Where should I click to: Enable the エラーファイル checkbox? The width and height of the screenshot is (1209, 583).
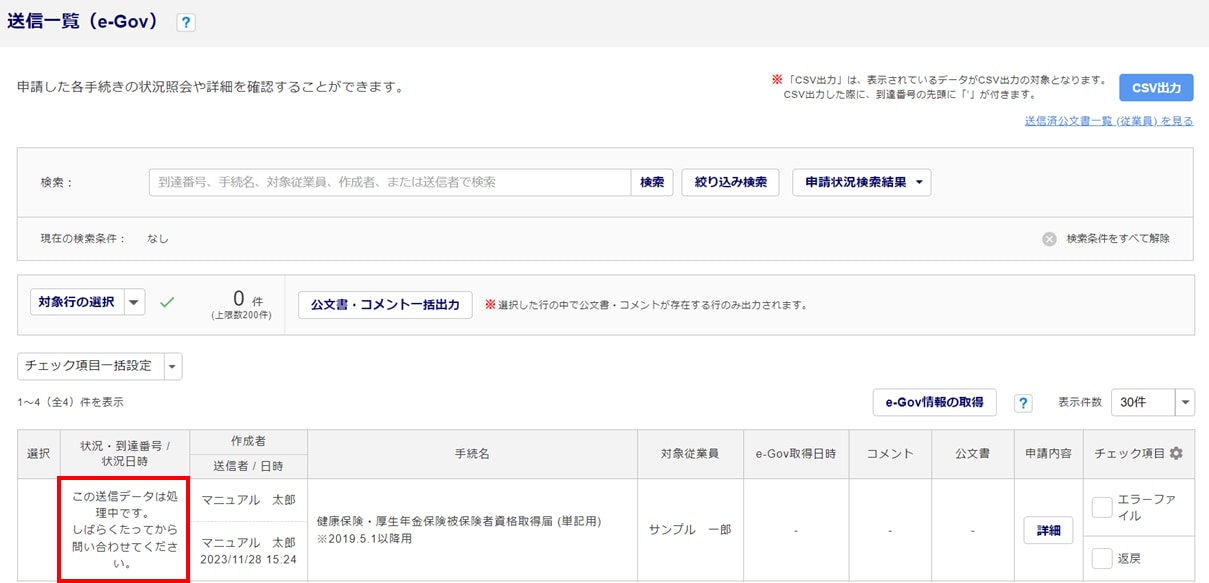pos(1102,508)
